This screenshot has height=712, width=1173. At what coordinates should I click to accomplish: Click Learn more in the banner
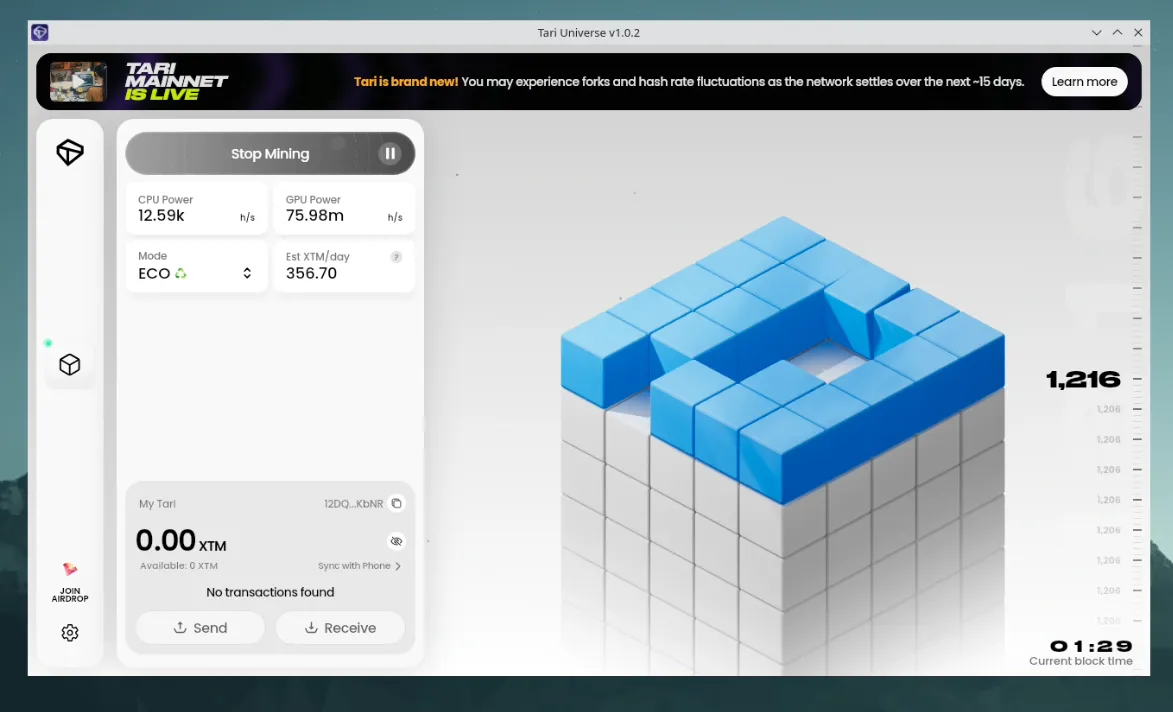[1084, 82]
